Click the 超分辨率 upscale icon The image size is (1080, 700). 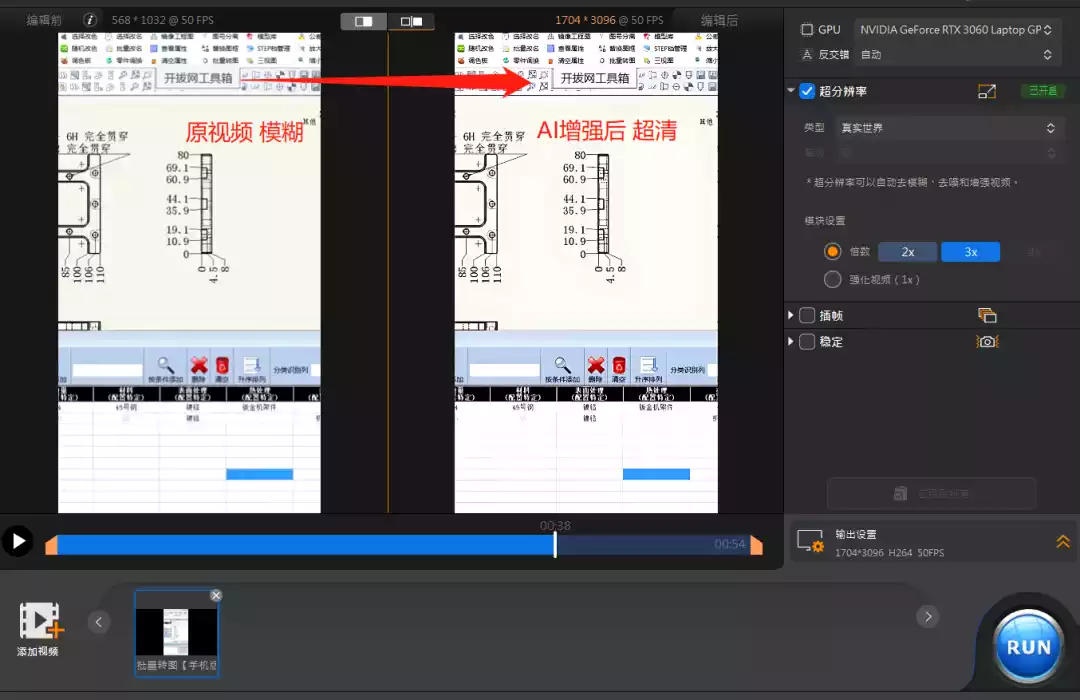(x=987, y=91)
